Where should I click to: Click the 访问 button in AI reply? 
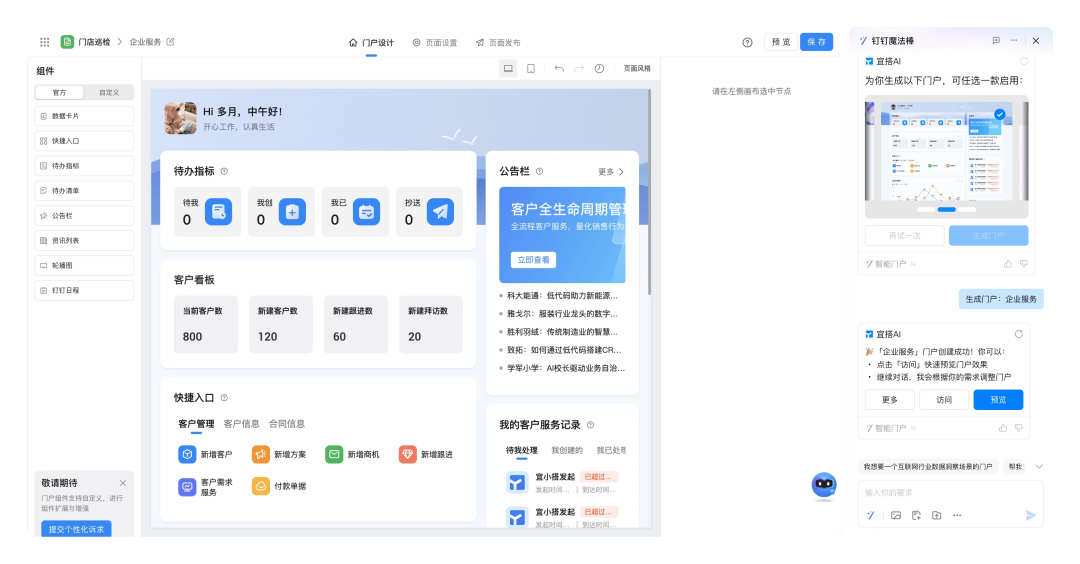click(944, 400)
